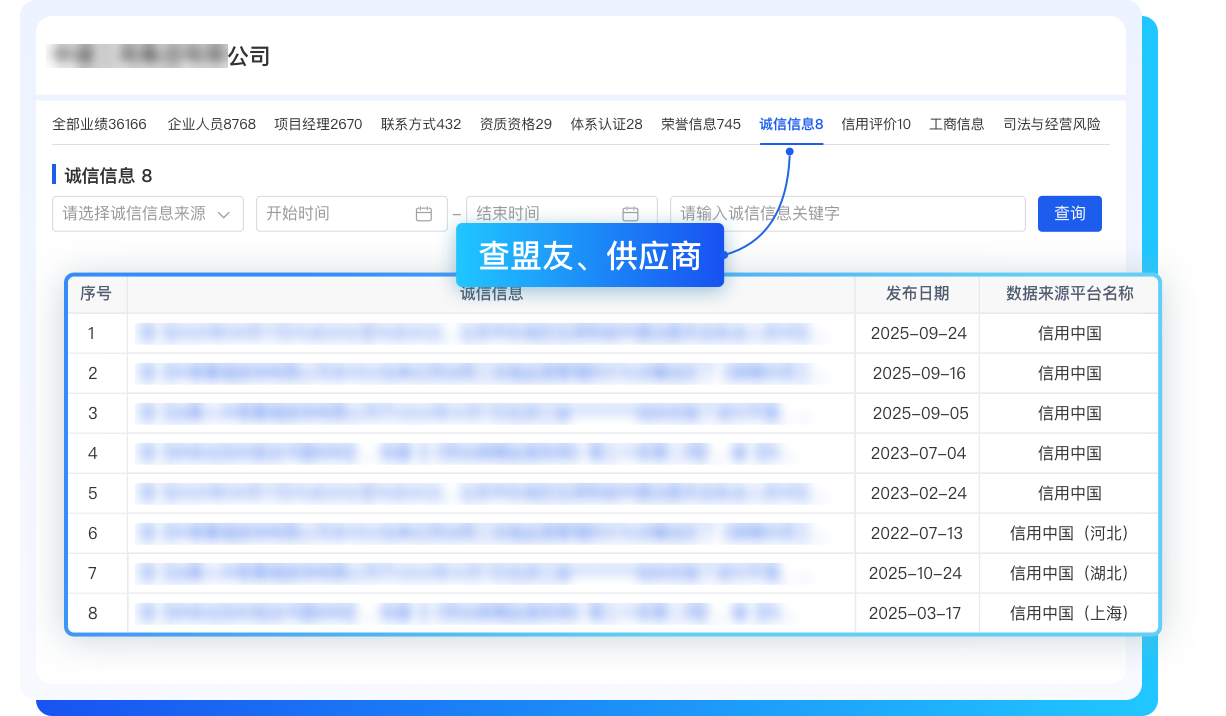Switch to the 企业人员8768 tab
1226x716 pixels.
coord(212,125)
